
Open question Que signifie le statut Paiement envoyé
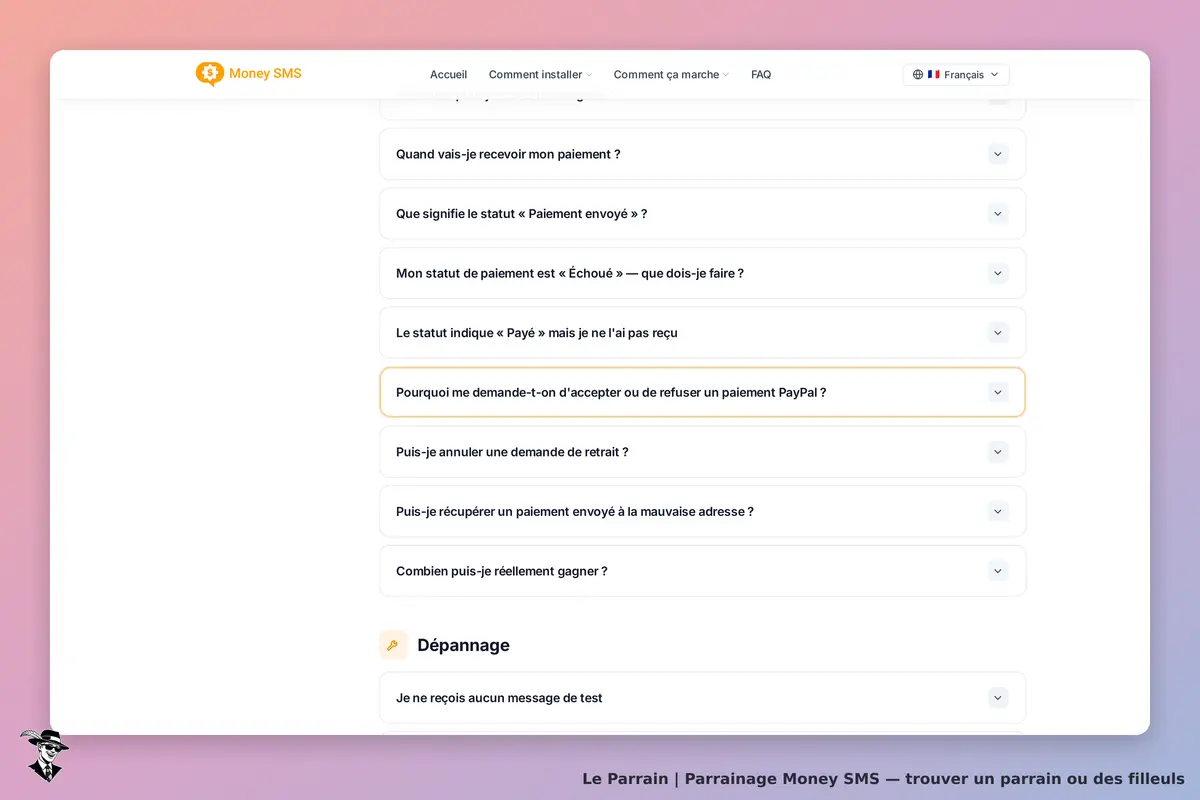702,214
